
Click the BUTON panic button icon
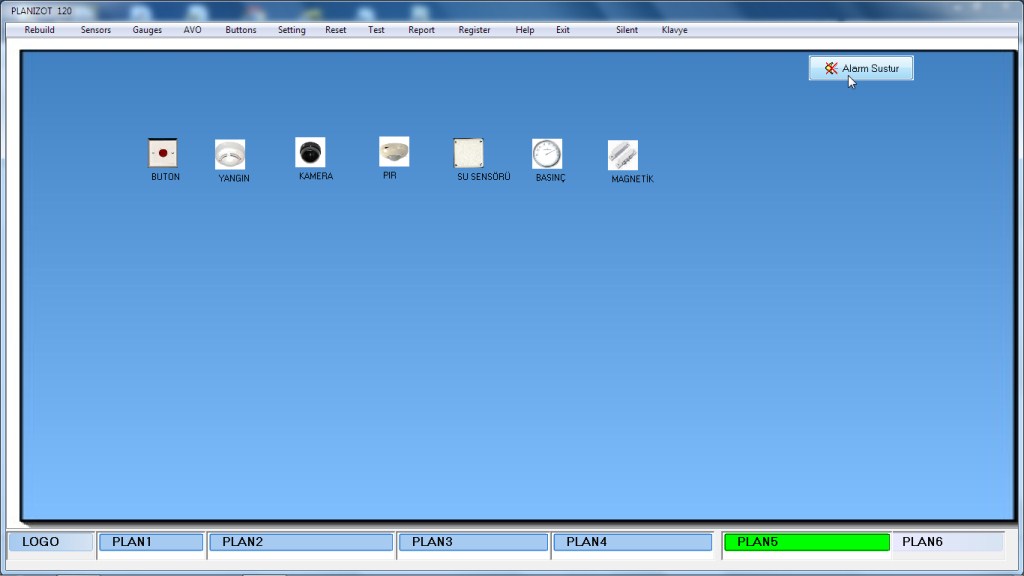pos(162,153)
